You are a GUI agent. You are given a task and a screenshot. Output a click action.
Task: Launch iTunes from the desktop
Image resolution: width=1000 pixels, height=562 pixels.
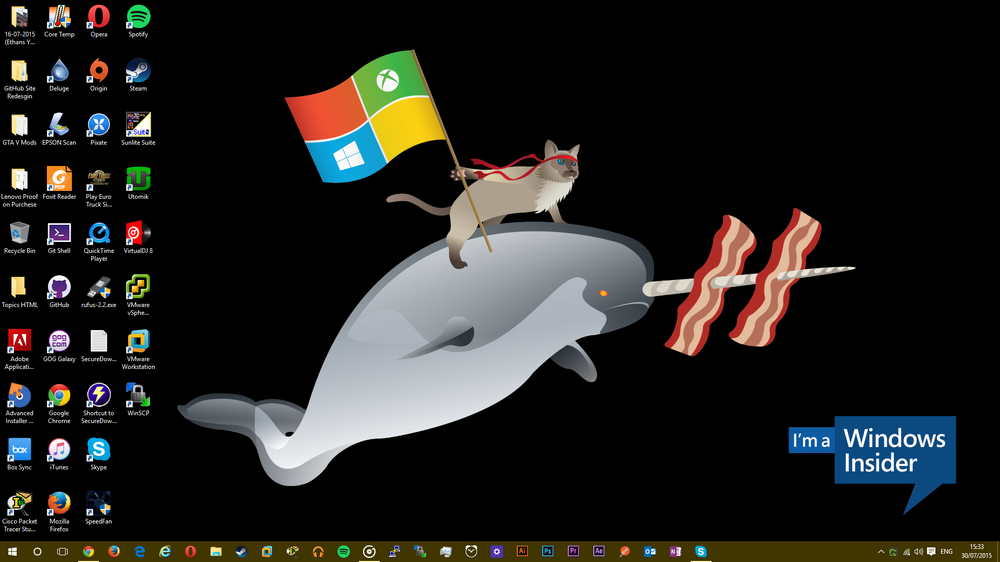point(59,455)
